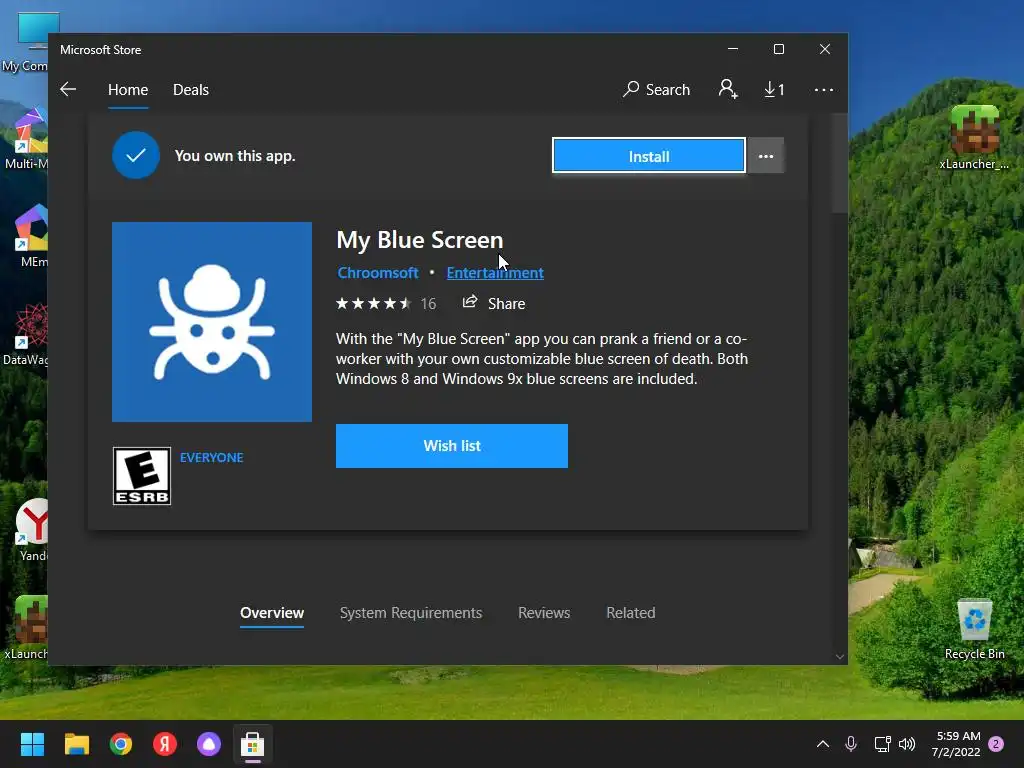
Task: Open the Windows Start menu
Action: tap(32, 744)
